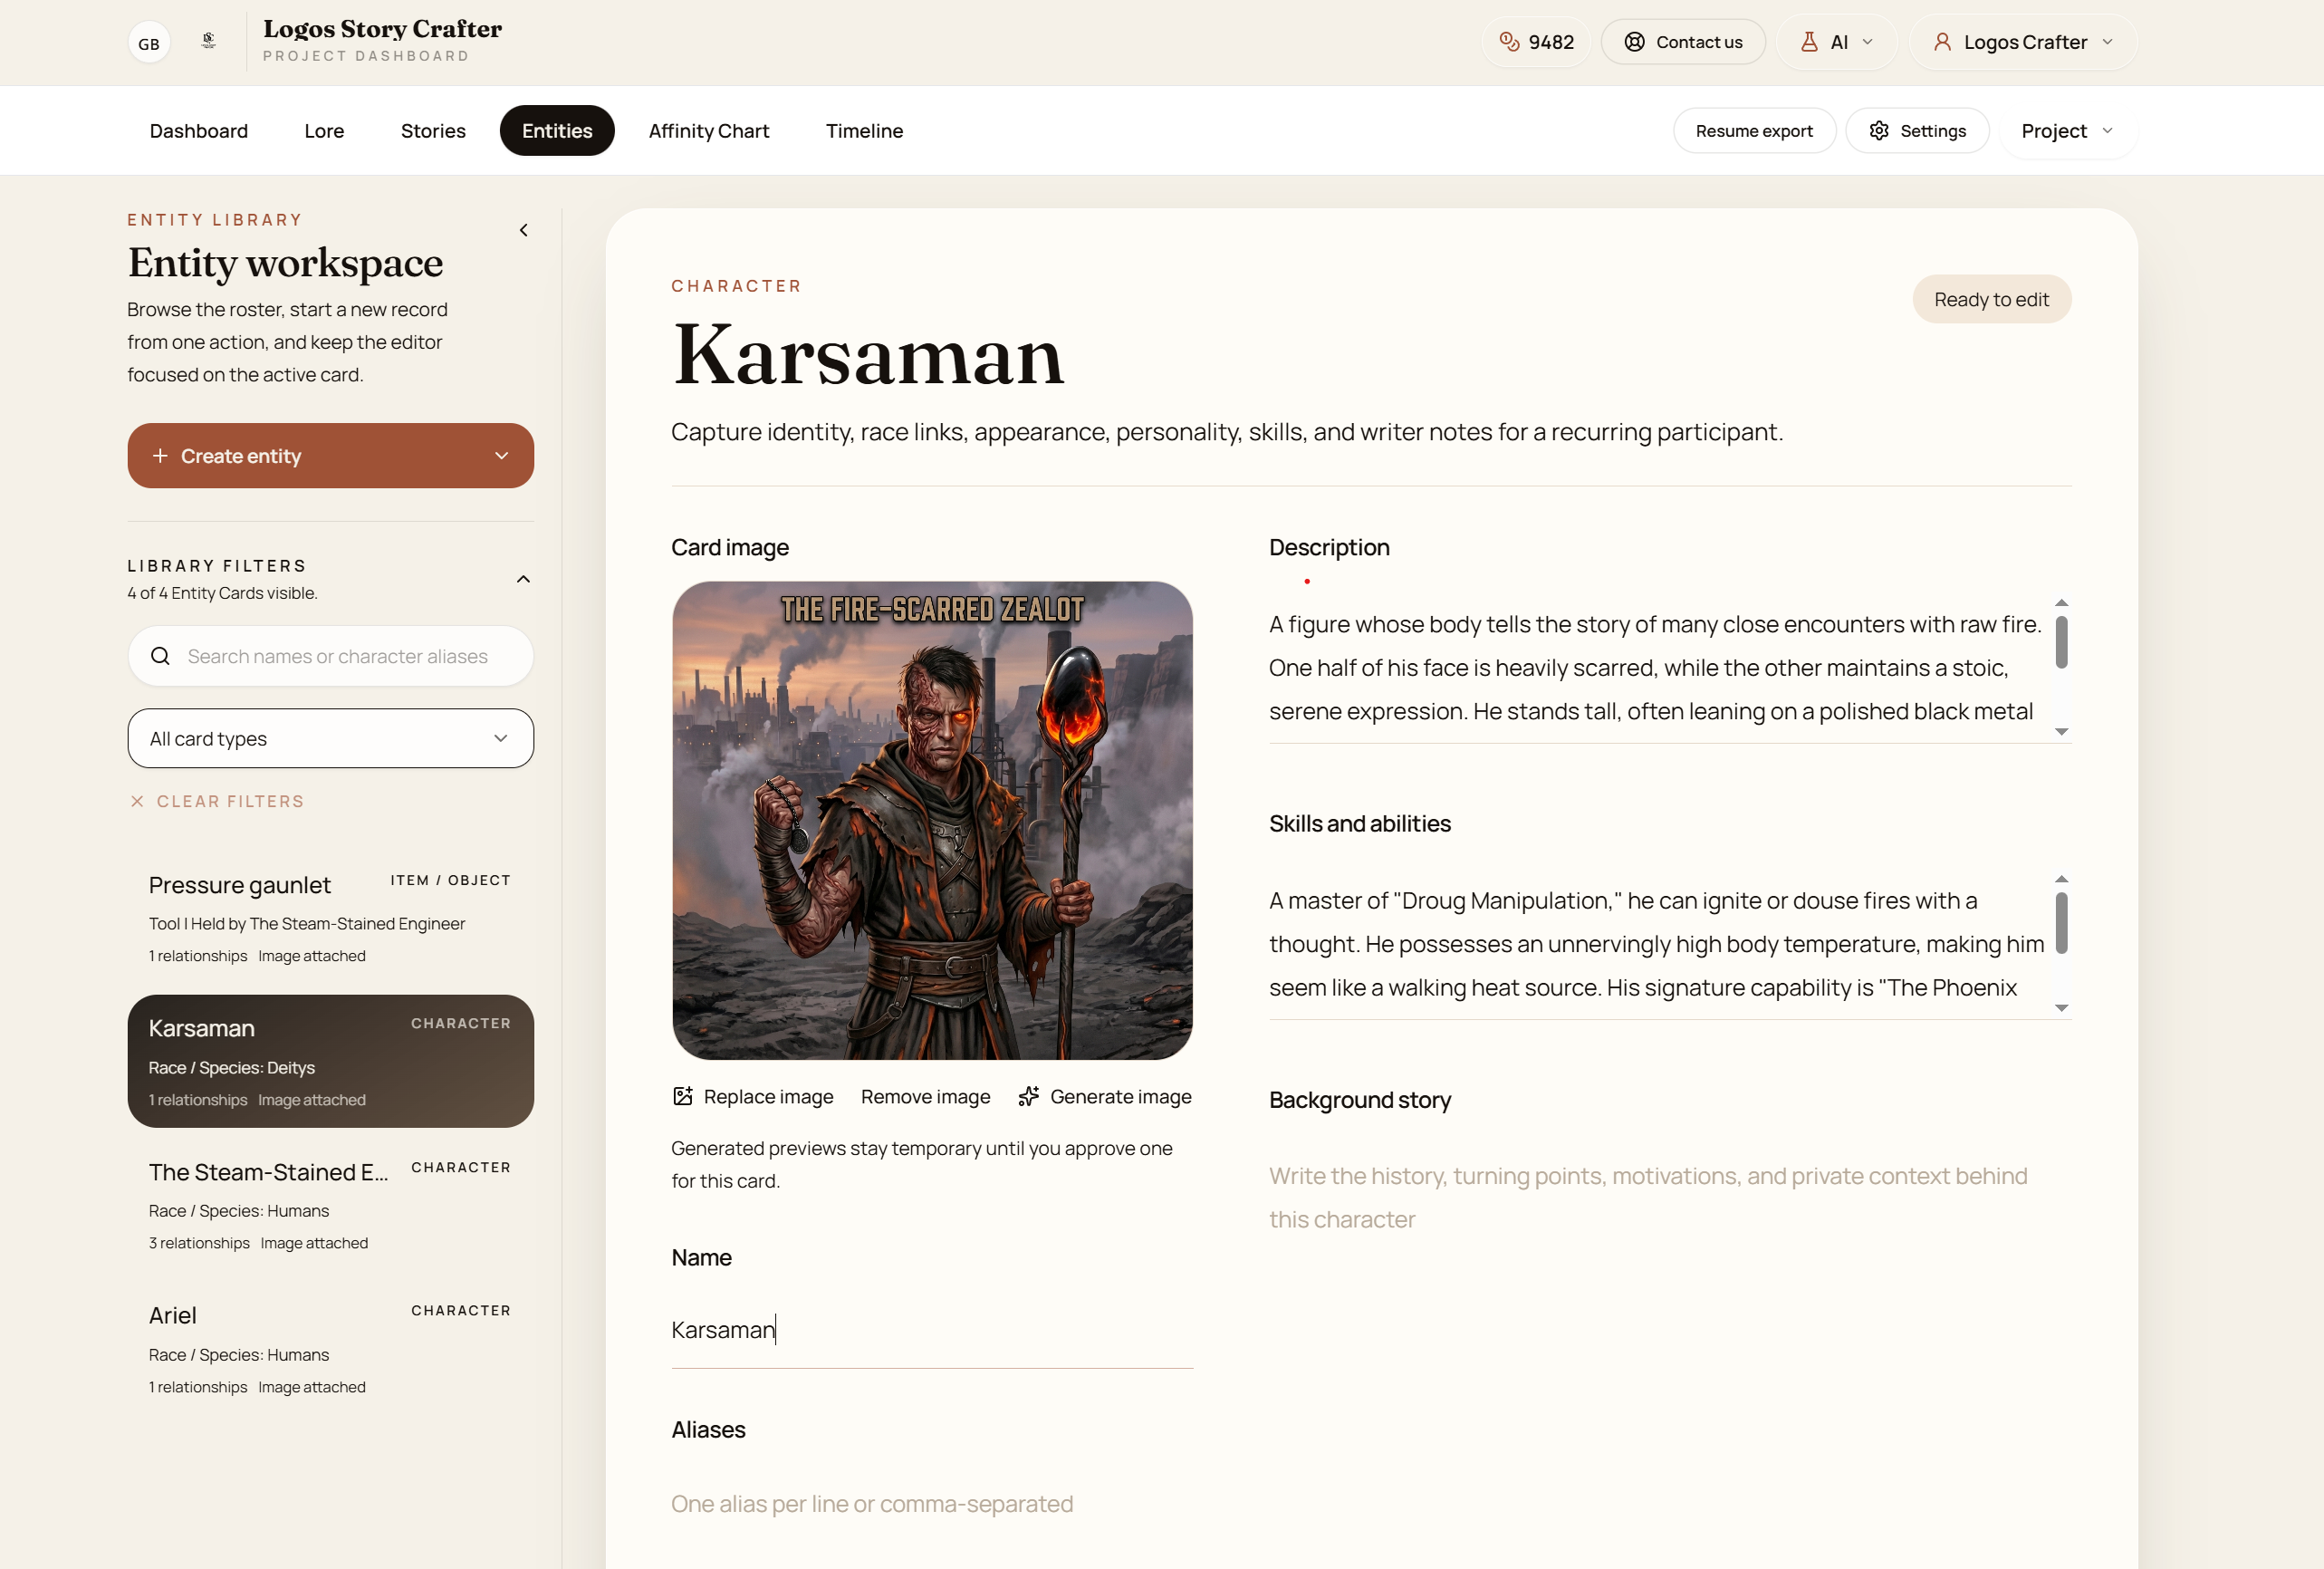Viewport: 2324px width, 1569px height.
Task: Open Create entity dropdown chevron
Action: click(x=502, y=456)
